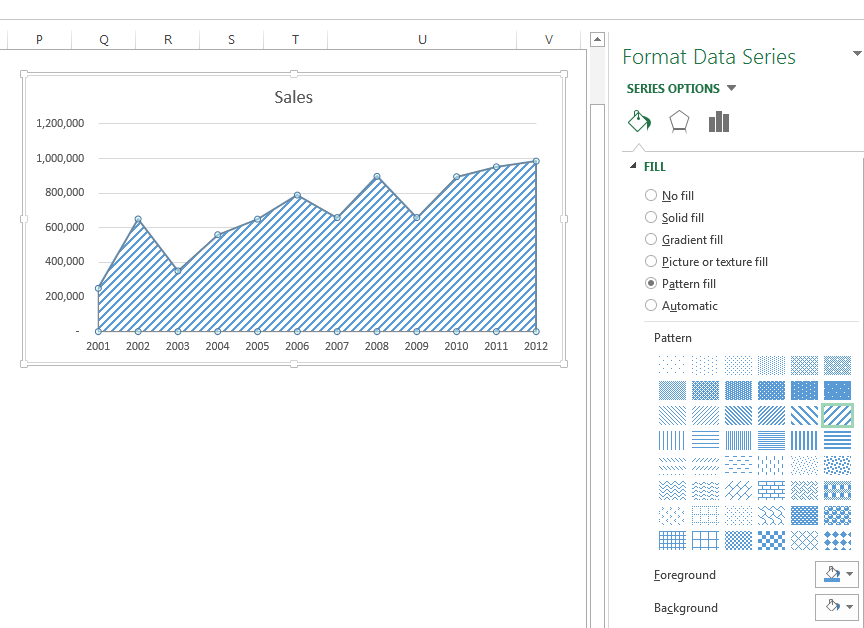Click the Foreground color button
Viewport: 864px width, 628px height.
(830, 575)
